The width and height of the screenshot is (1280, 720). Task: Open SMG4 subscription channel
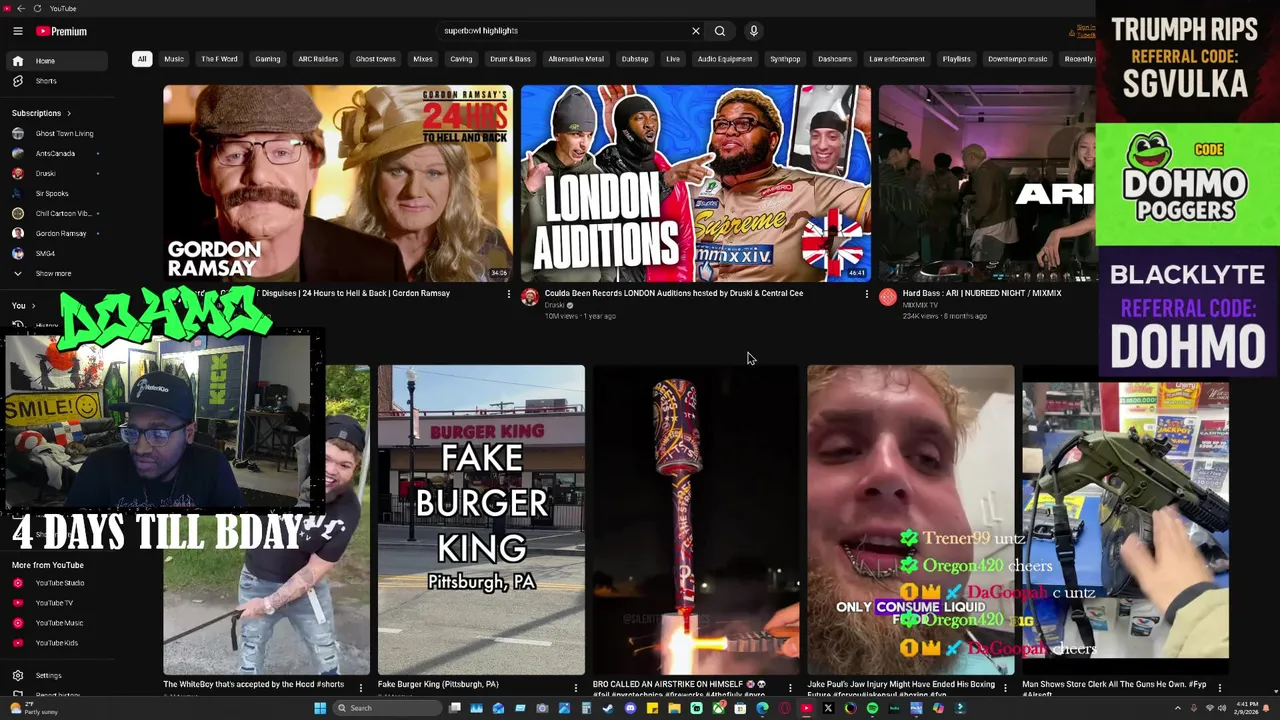[57, 253]
